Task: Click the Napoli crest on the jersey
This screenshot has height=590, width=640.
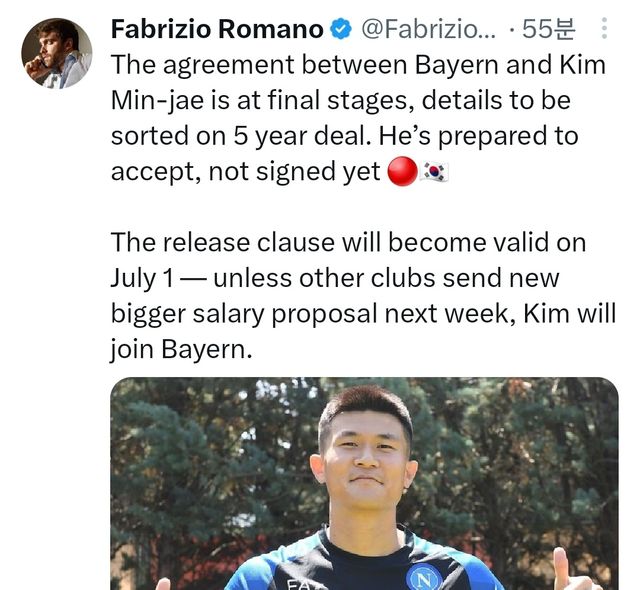Action: (424, 577)
